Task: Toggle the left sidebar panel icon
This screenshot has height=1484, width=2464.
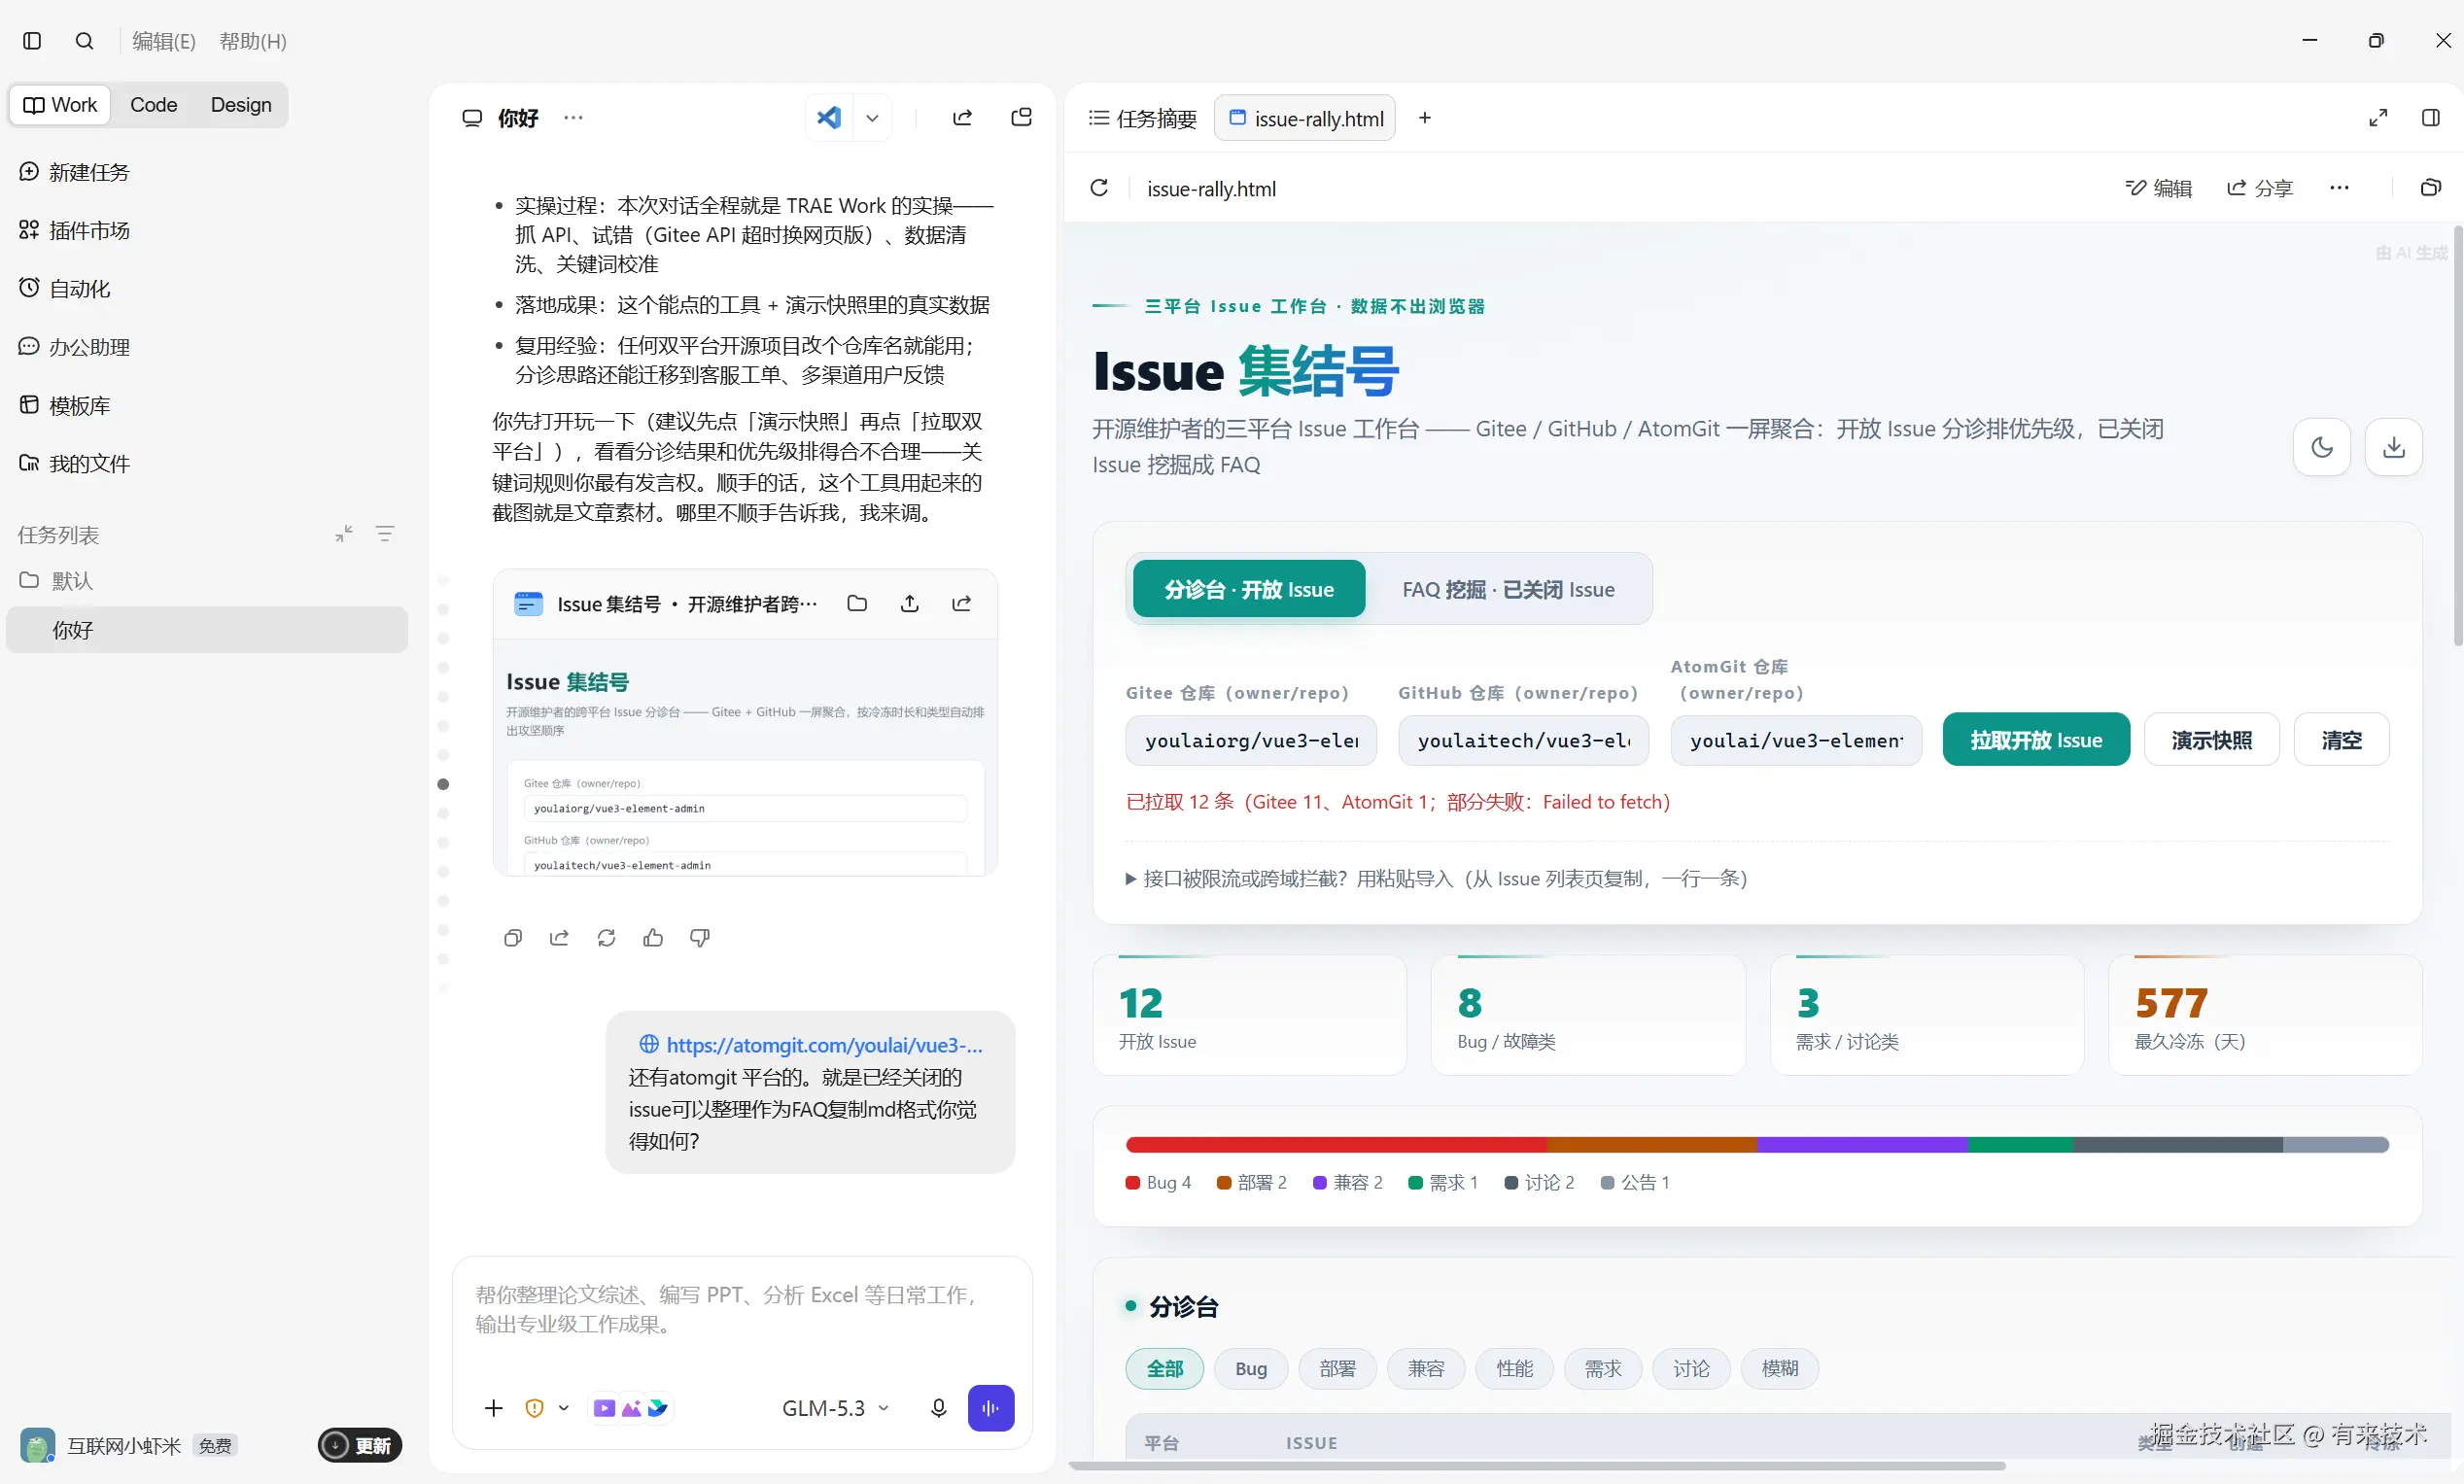Action: pyautogui.click(x=32, y=41)
